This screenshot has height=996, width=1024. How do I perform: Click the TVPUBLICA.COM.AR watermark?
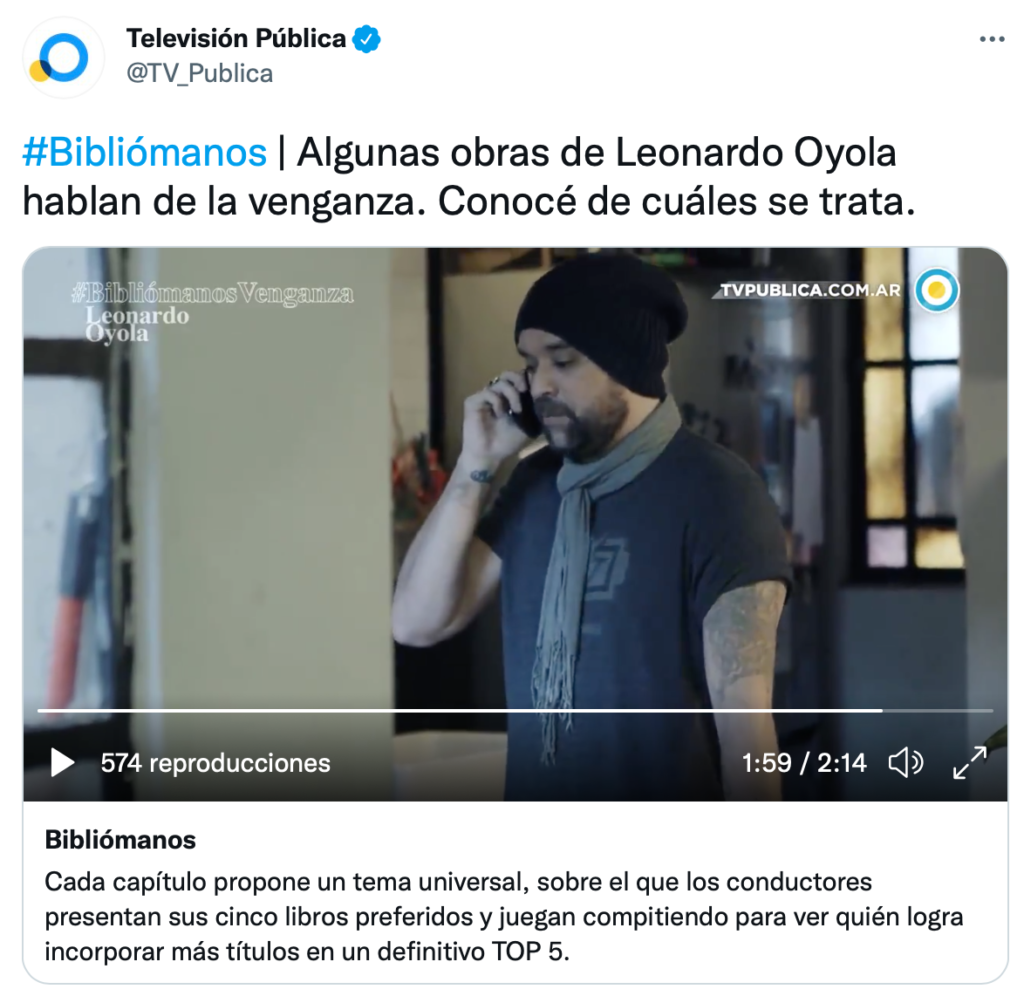[810, 290]
